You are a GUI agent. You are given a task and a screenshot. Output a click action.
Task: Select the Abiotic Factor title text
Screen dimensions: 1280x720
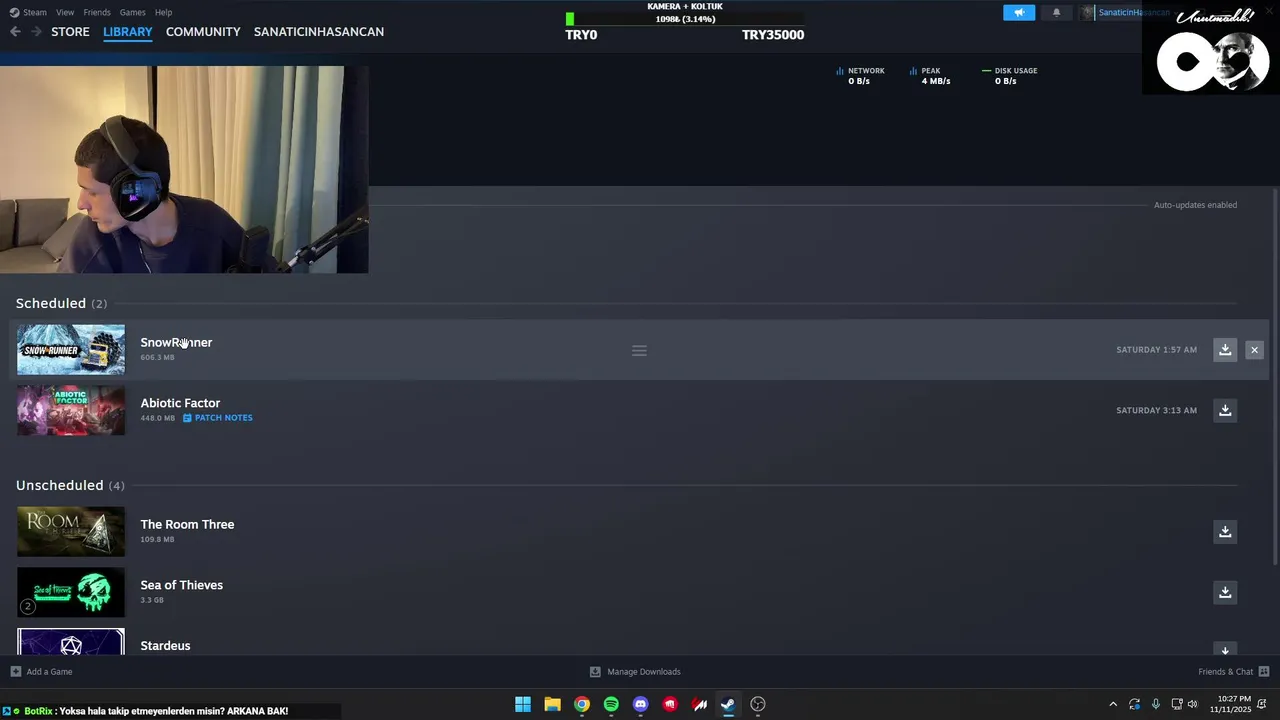[180, 403]
